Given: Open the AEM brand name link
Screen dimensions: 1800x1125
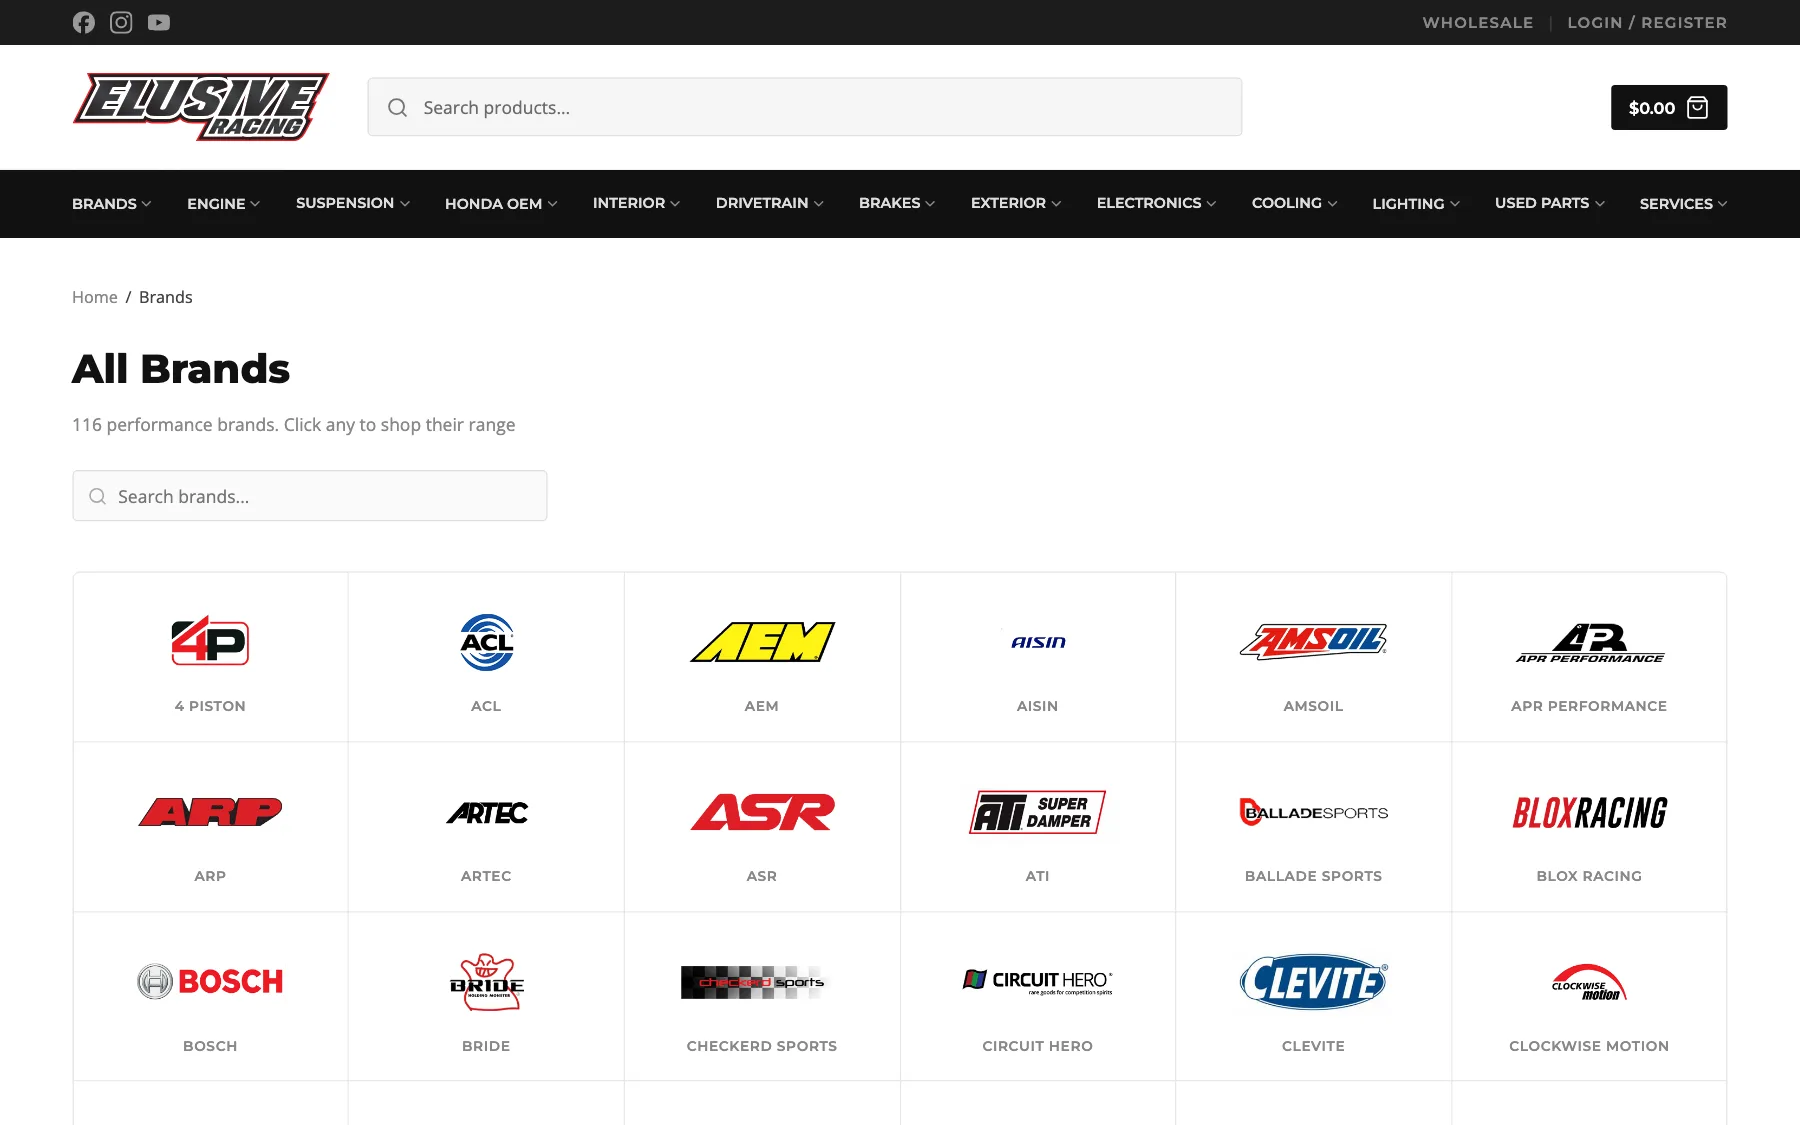Looking at the screenshot, I should coord(762,706).
